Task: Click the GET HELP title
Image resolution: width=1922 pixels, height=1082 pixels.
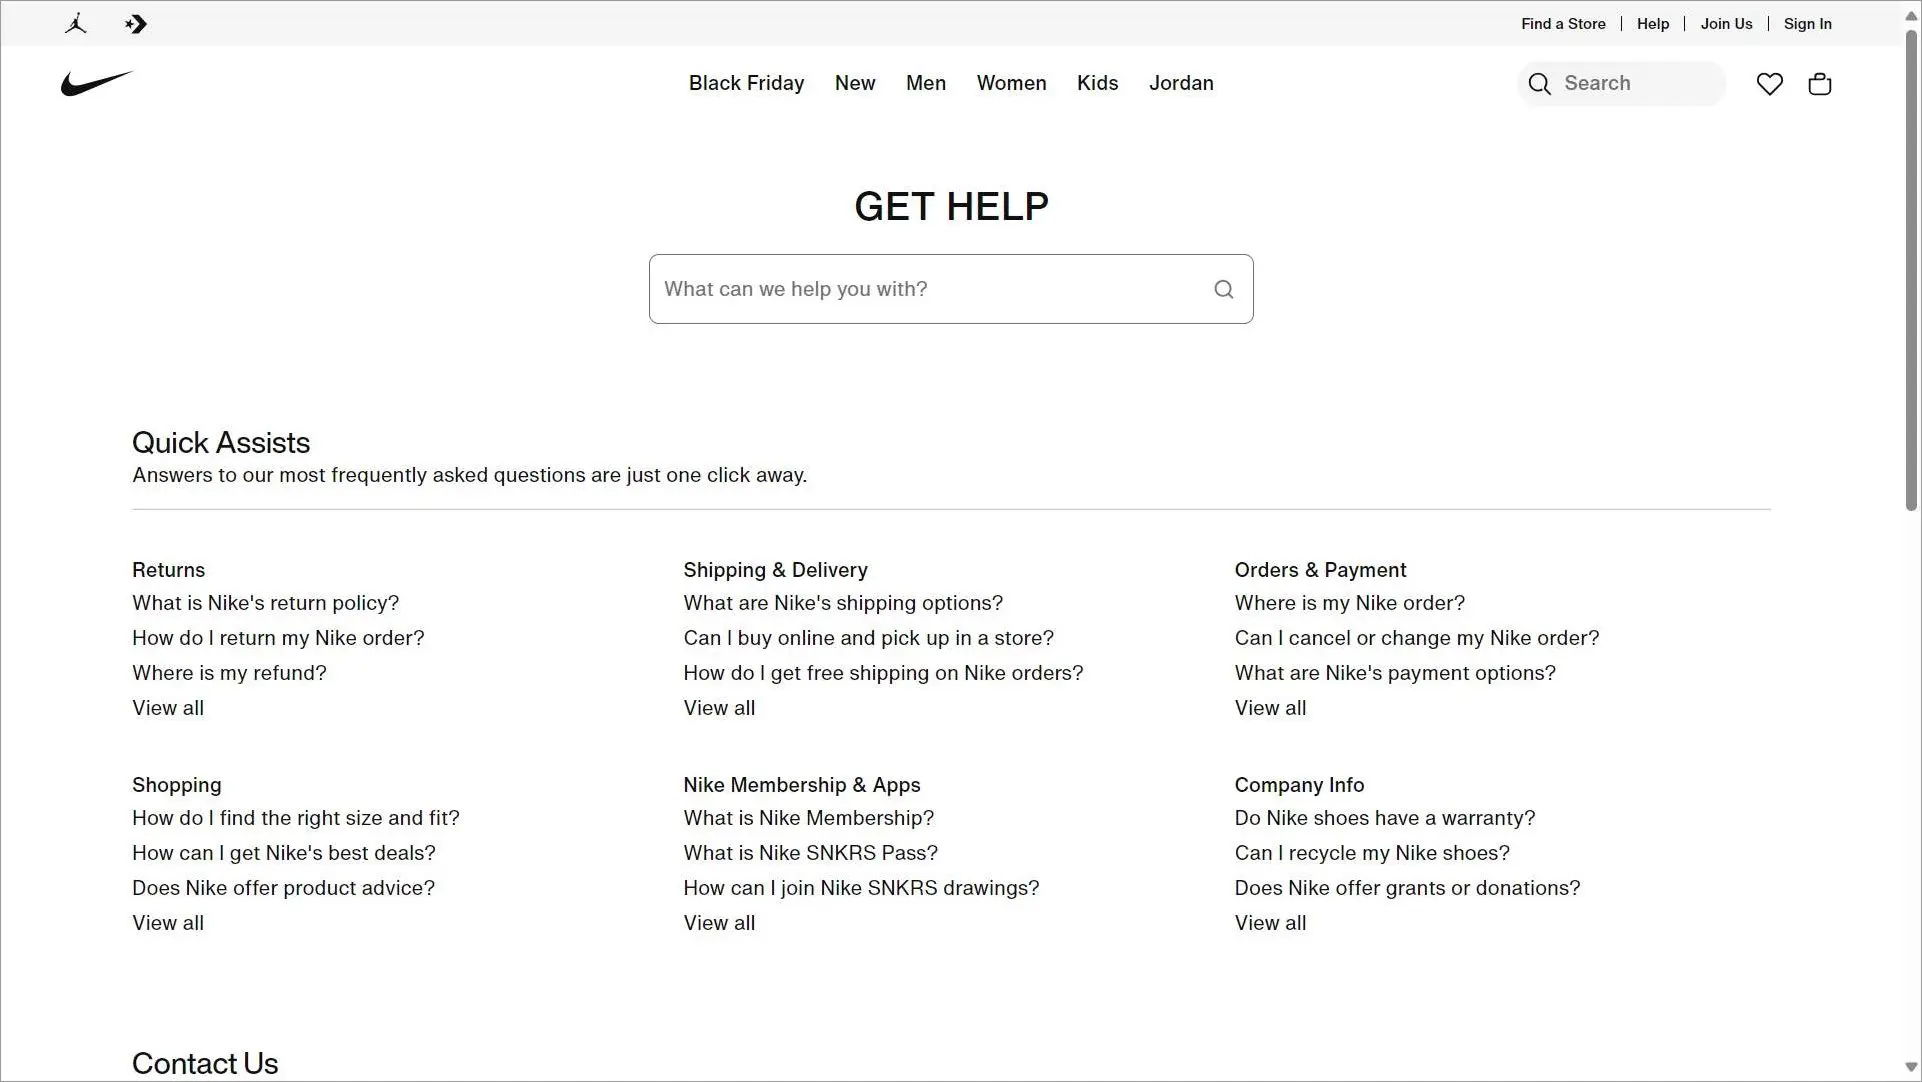Action: pos(951,207)
